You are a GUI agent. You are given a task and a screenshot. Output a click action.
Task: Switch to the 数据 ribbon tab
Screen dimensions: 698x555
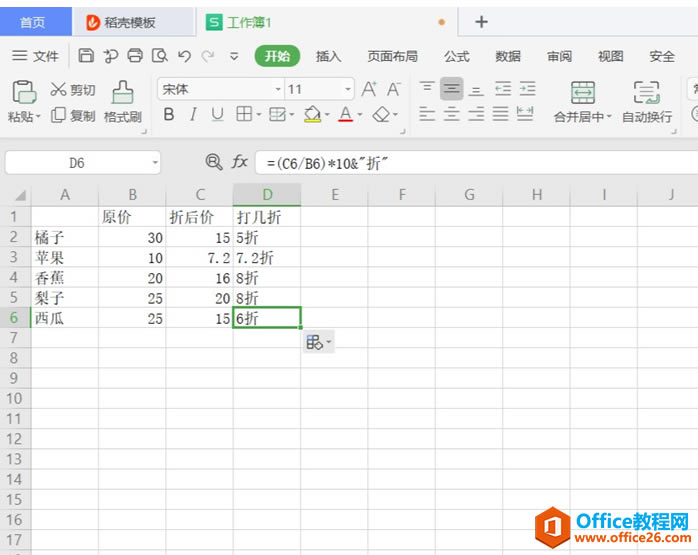508,57
